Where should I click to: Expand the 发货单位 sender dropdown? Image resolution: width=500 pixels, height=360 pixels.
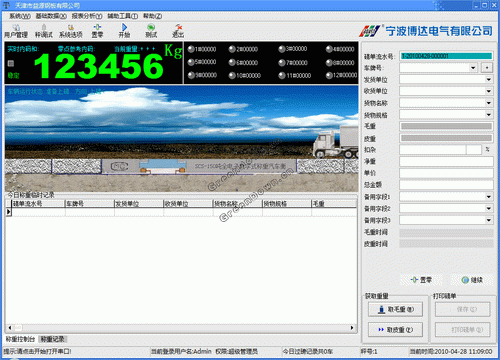click(489, 79)
